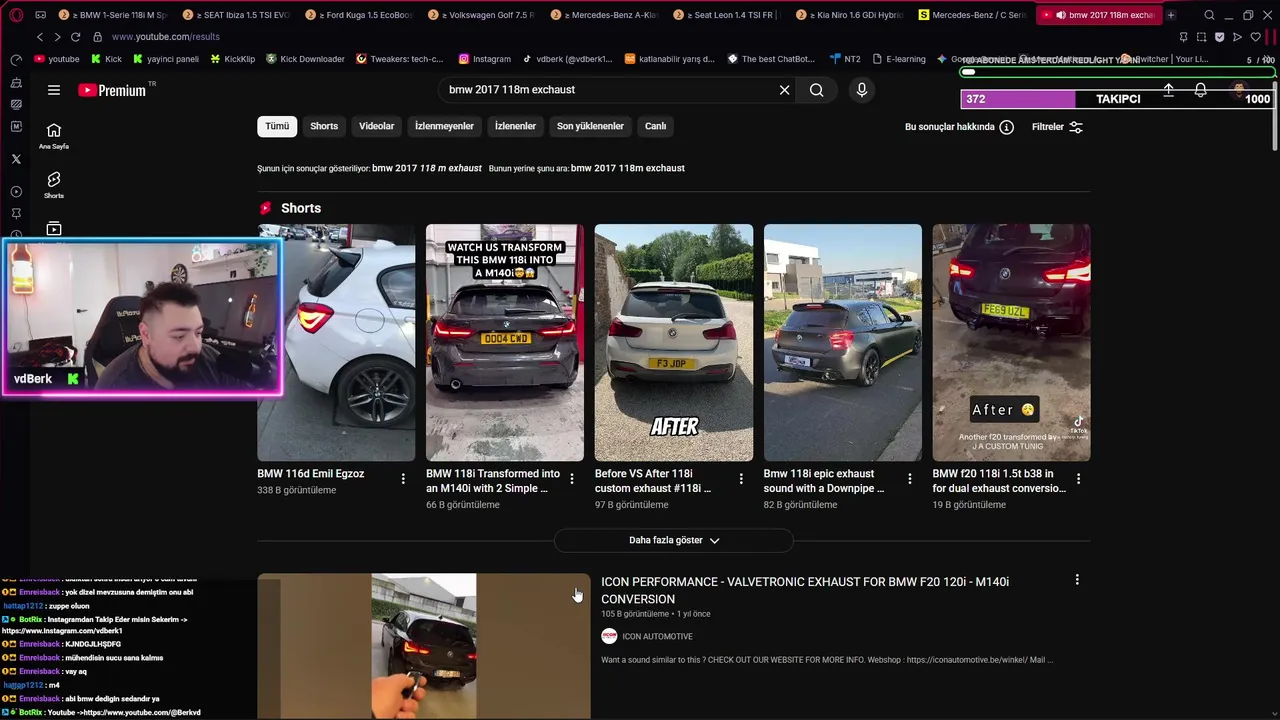Image resolution: width=1280 pixels, height=720 pixels.
Task: Switch to the Volkswagen Golf 7.5 tab
Action: tap(482, 15)
